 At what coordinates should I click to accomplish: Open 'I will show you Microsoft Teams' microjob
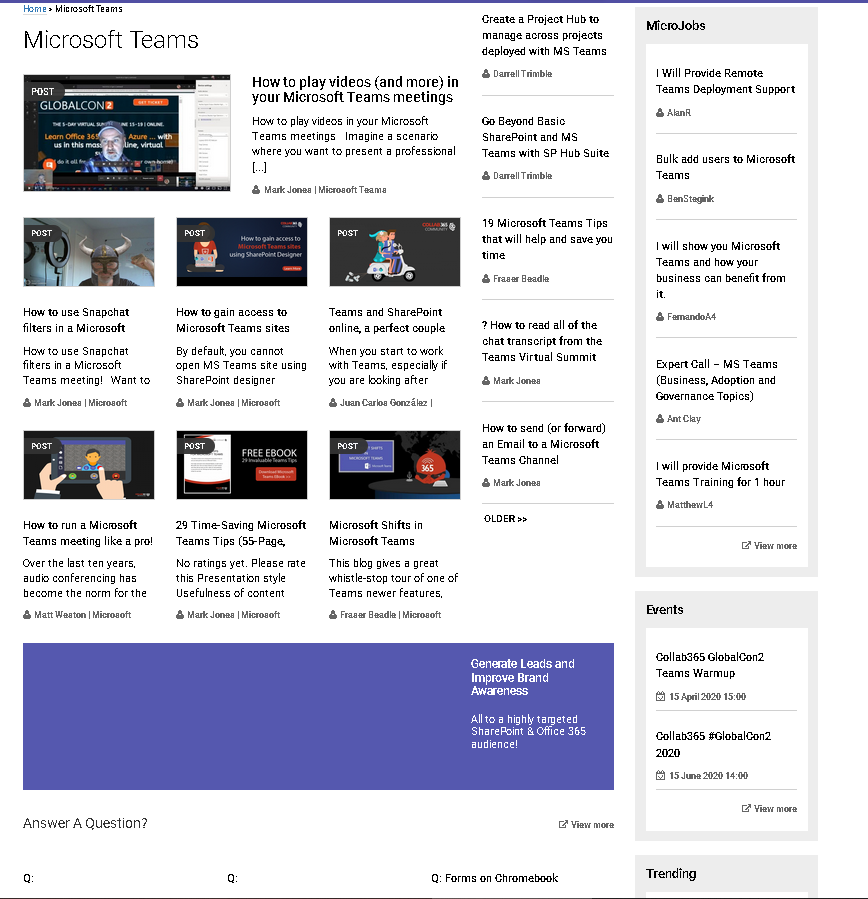[x=721, y=270]
